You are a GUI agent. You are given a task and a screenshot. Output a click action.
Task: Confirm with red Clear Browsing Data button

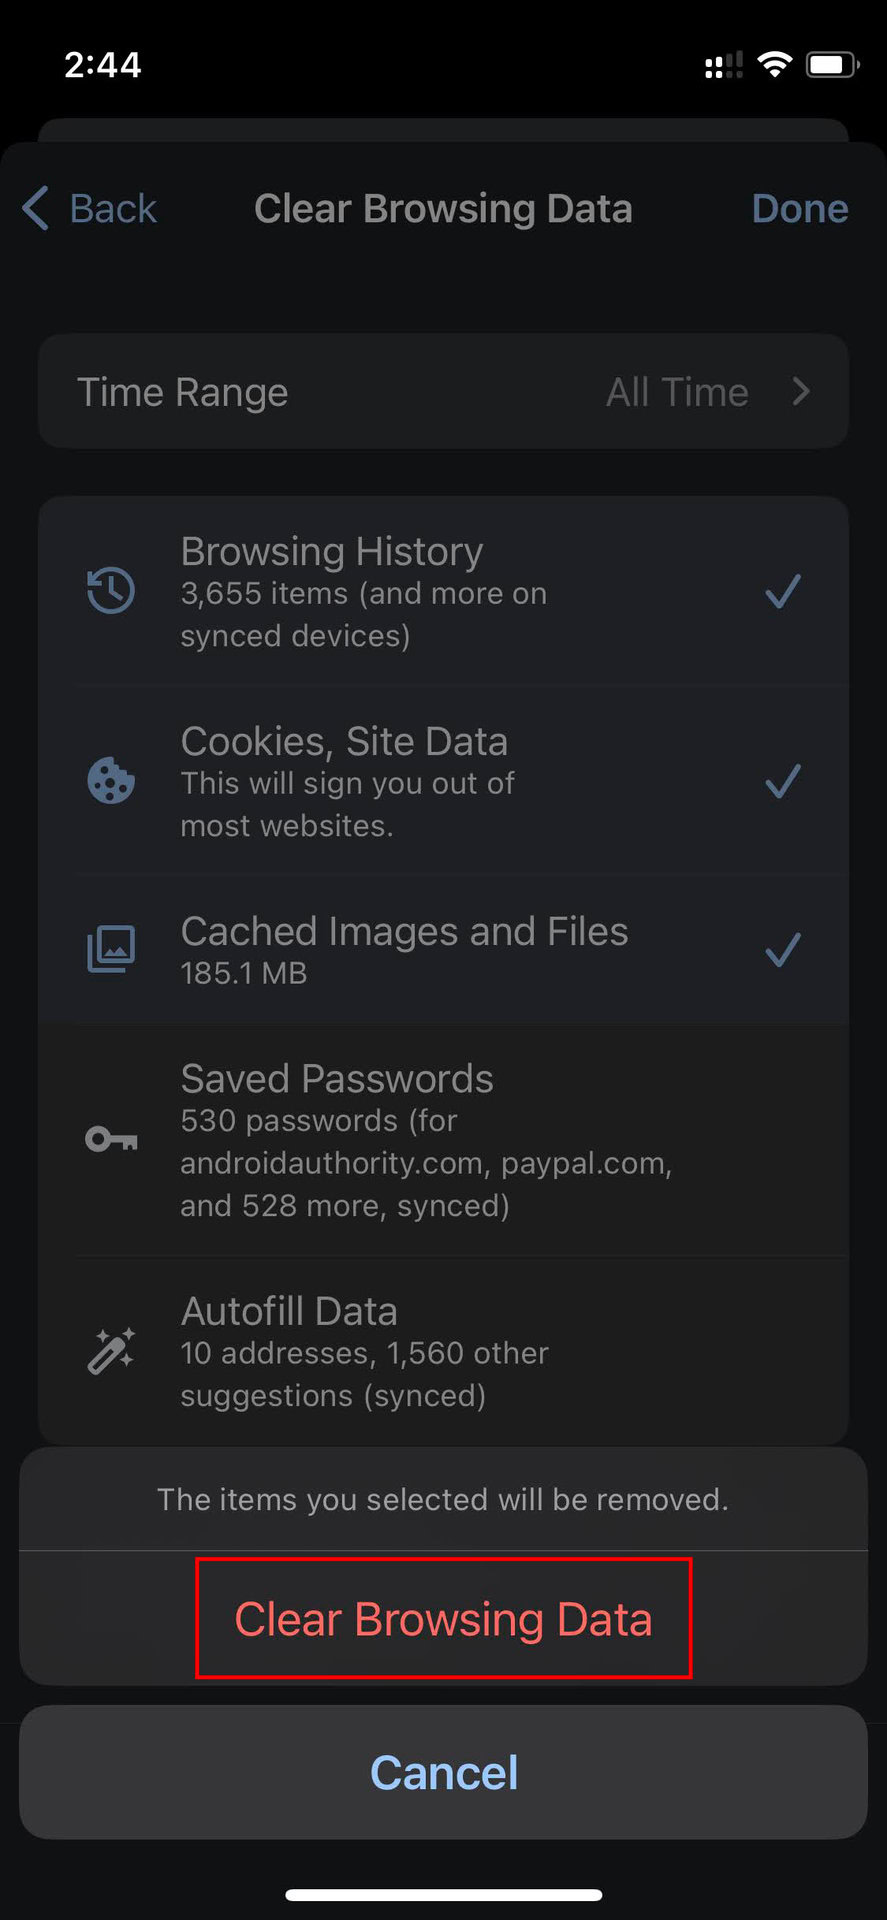pos(443,1619)
